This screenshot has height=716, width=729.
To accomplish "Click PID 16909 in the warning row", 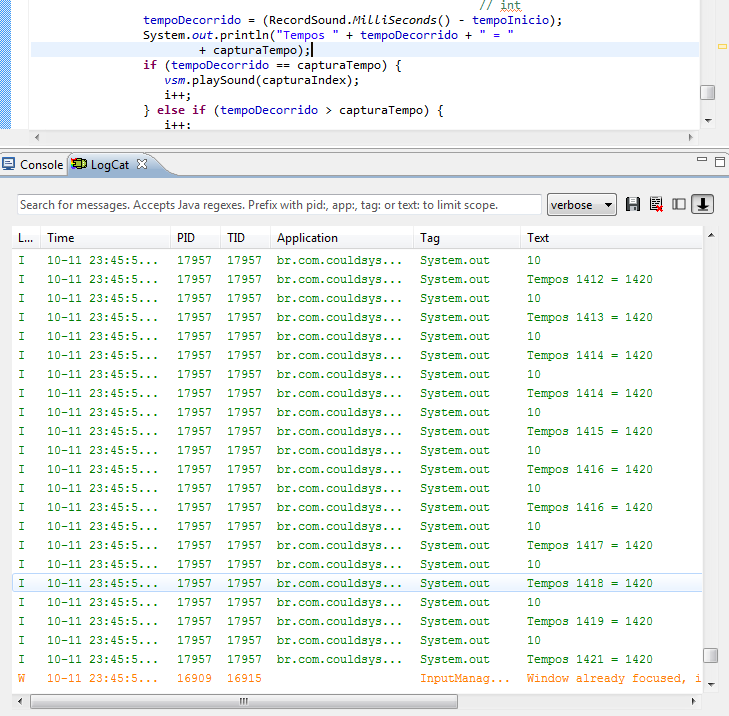I will point(194,678).
